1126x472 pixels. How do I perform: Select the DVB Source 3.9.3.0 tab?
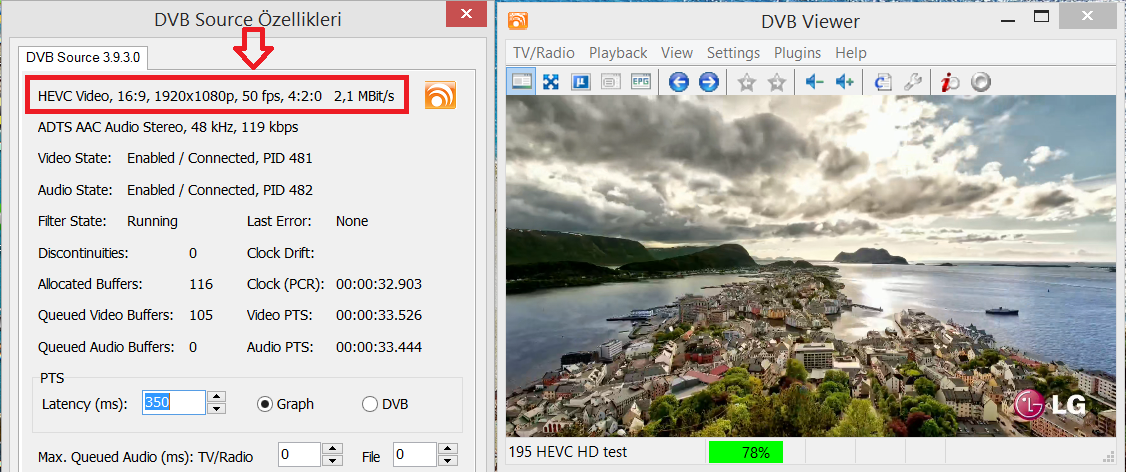tap(83, 57)
